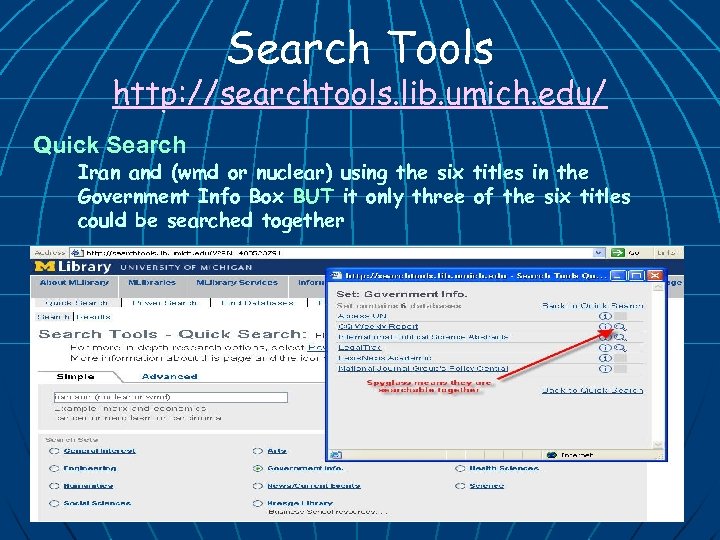The image size is (720, 540).
Task: Maximize the Search Tools popup window
Action: pyautogui.click(x=636, y=276)
